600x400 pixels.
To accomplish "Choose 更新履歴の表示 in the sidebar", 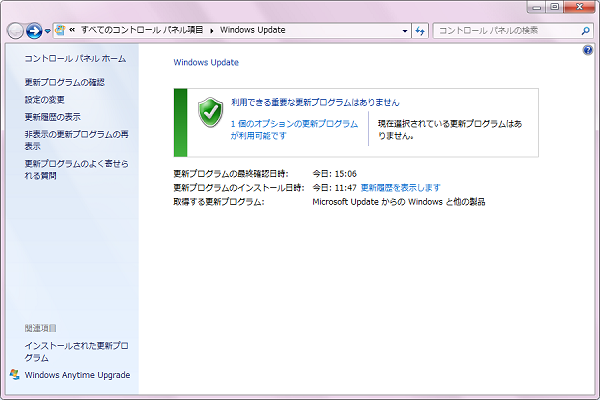I will point(52,116).
